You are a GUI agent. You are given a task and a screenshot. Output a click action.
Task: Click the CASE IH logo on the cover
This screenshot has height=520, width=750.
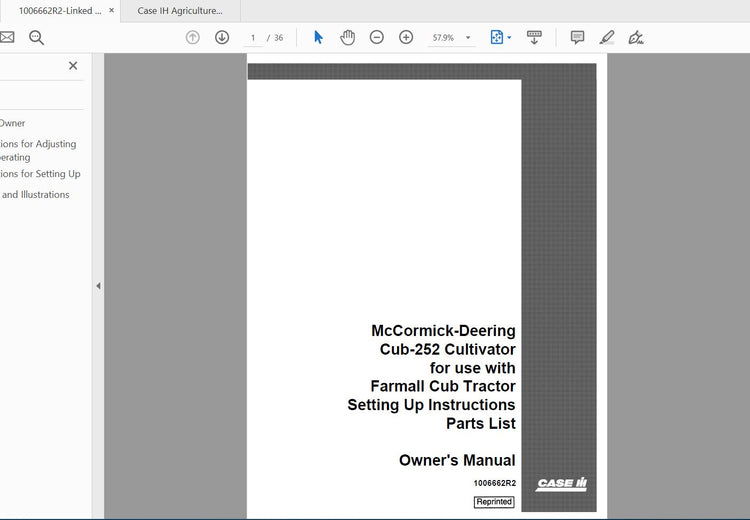pyautogui.click(x=562, y=484)
